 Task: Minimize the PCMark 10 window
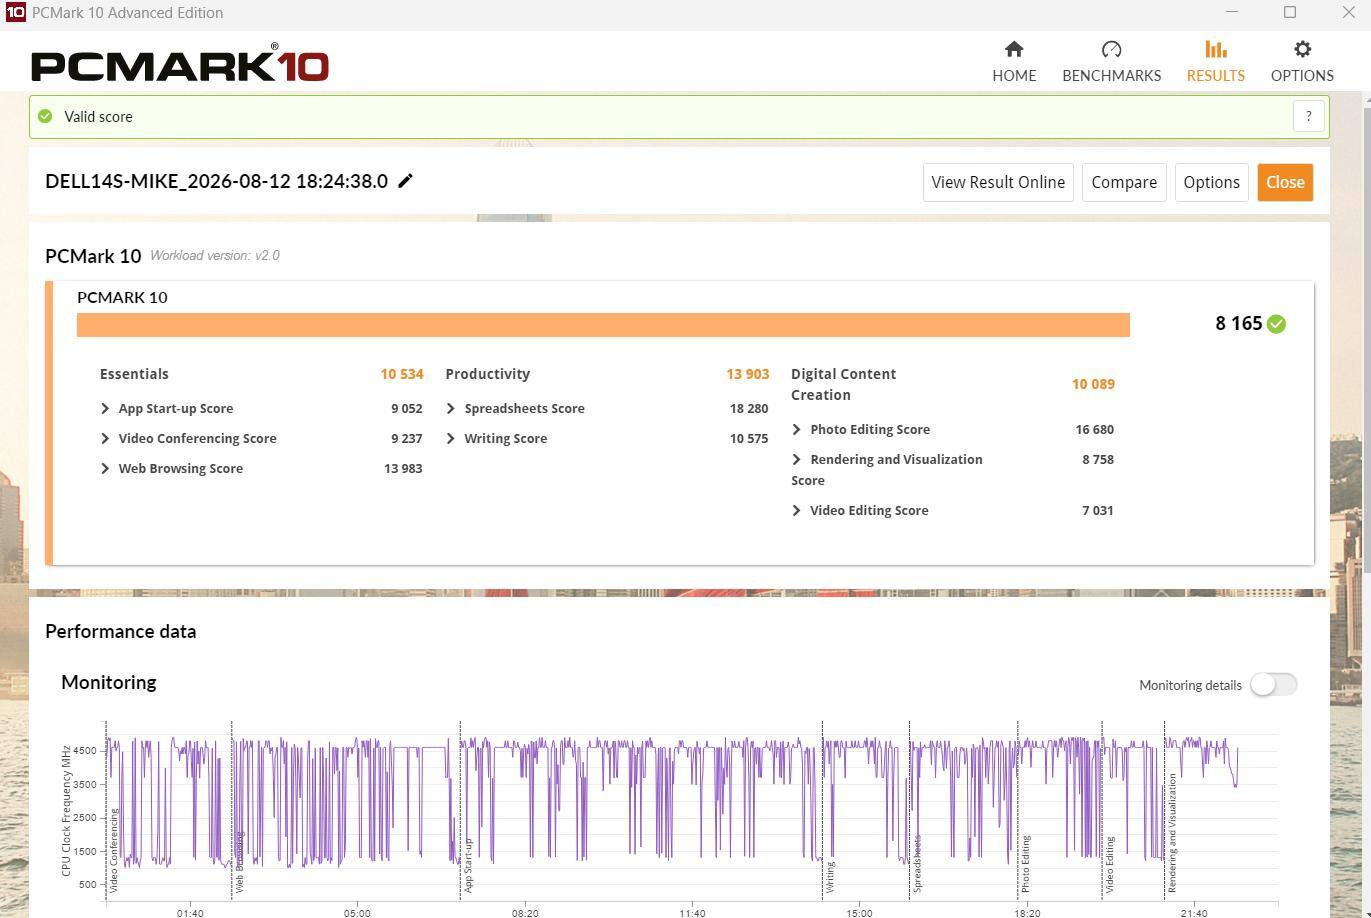(1232, 12)
